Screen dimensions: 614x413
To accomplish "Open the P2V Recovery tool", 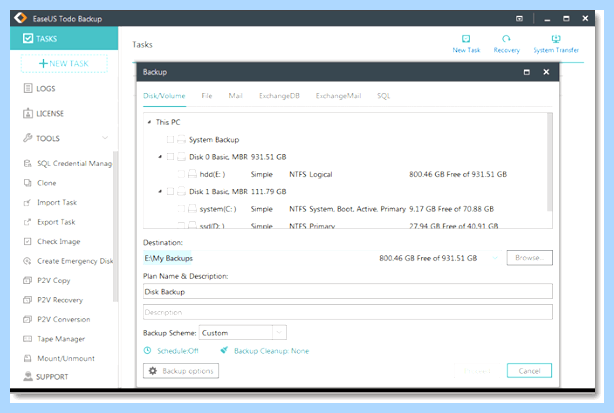I will [53, 300].
